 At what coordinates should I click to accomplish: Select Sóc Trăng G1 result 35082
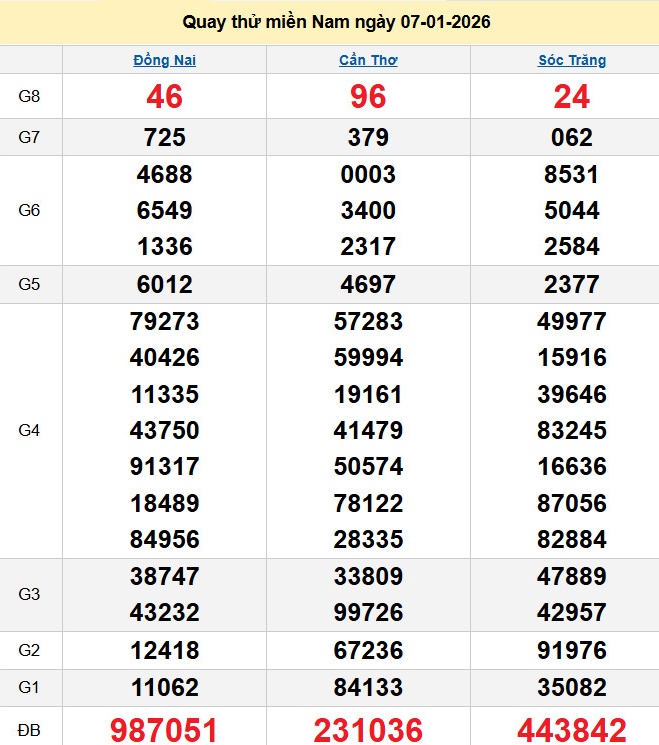pyautogui.click(x=572, y=688)
